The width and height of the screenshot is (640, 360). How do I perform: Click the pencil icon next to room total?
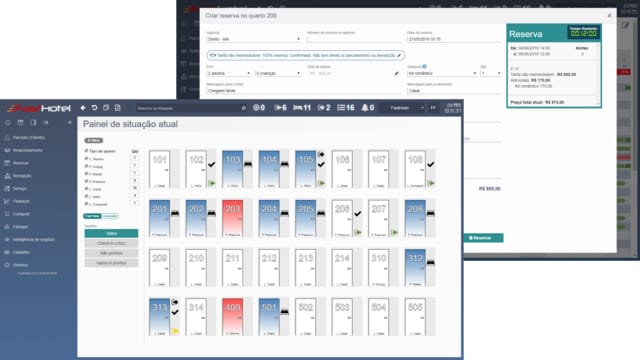(x=396, y=73)
